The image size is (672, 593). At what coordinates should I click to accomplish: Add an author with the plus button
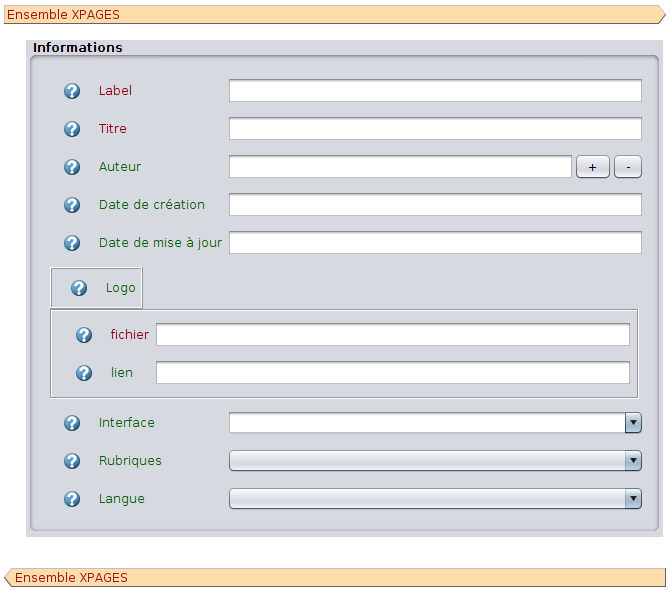click(x=592, y=167)
